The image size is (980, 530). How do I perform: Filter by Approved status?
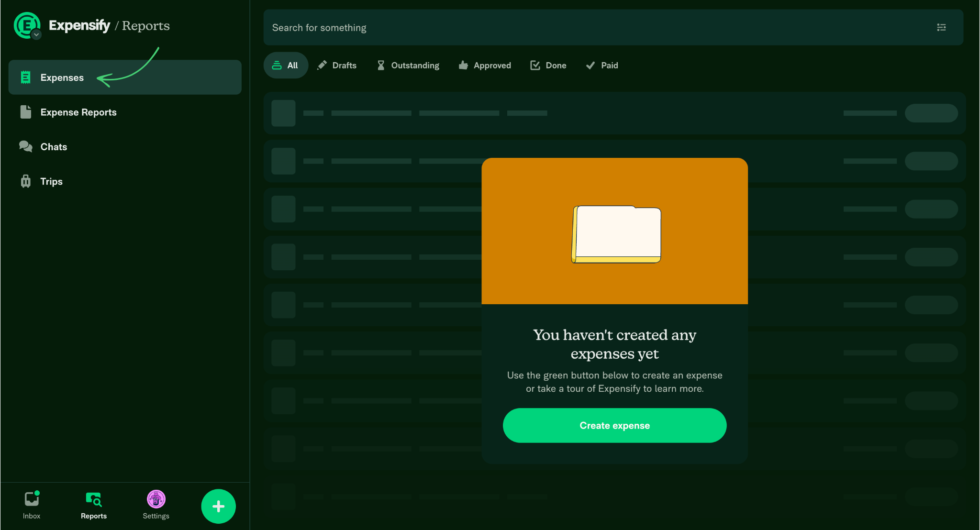click(x=485, y=66)
